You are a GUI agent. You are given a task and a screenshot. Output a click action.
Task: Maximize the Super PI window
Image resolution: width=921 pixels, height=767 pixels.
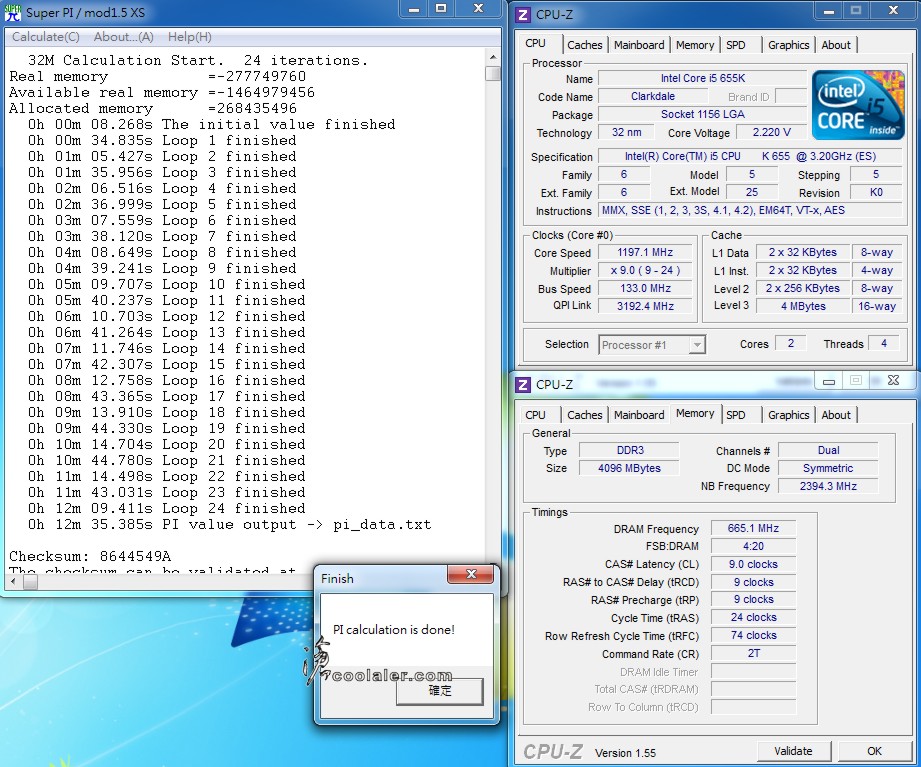441,9
